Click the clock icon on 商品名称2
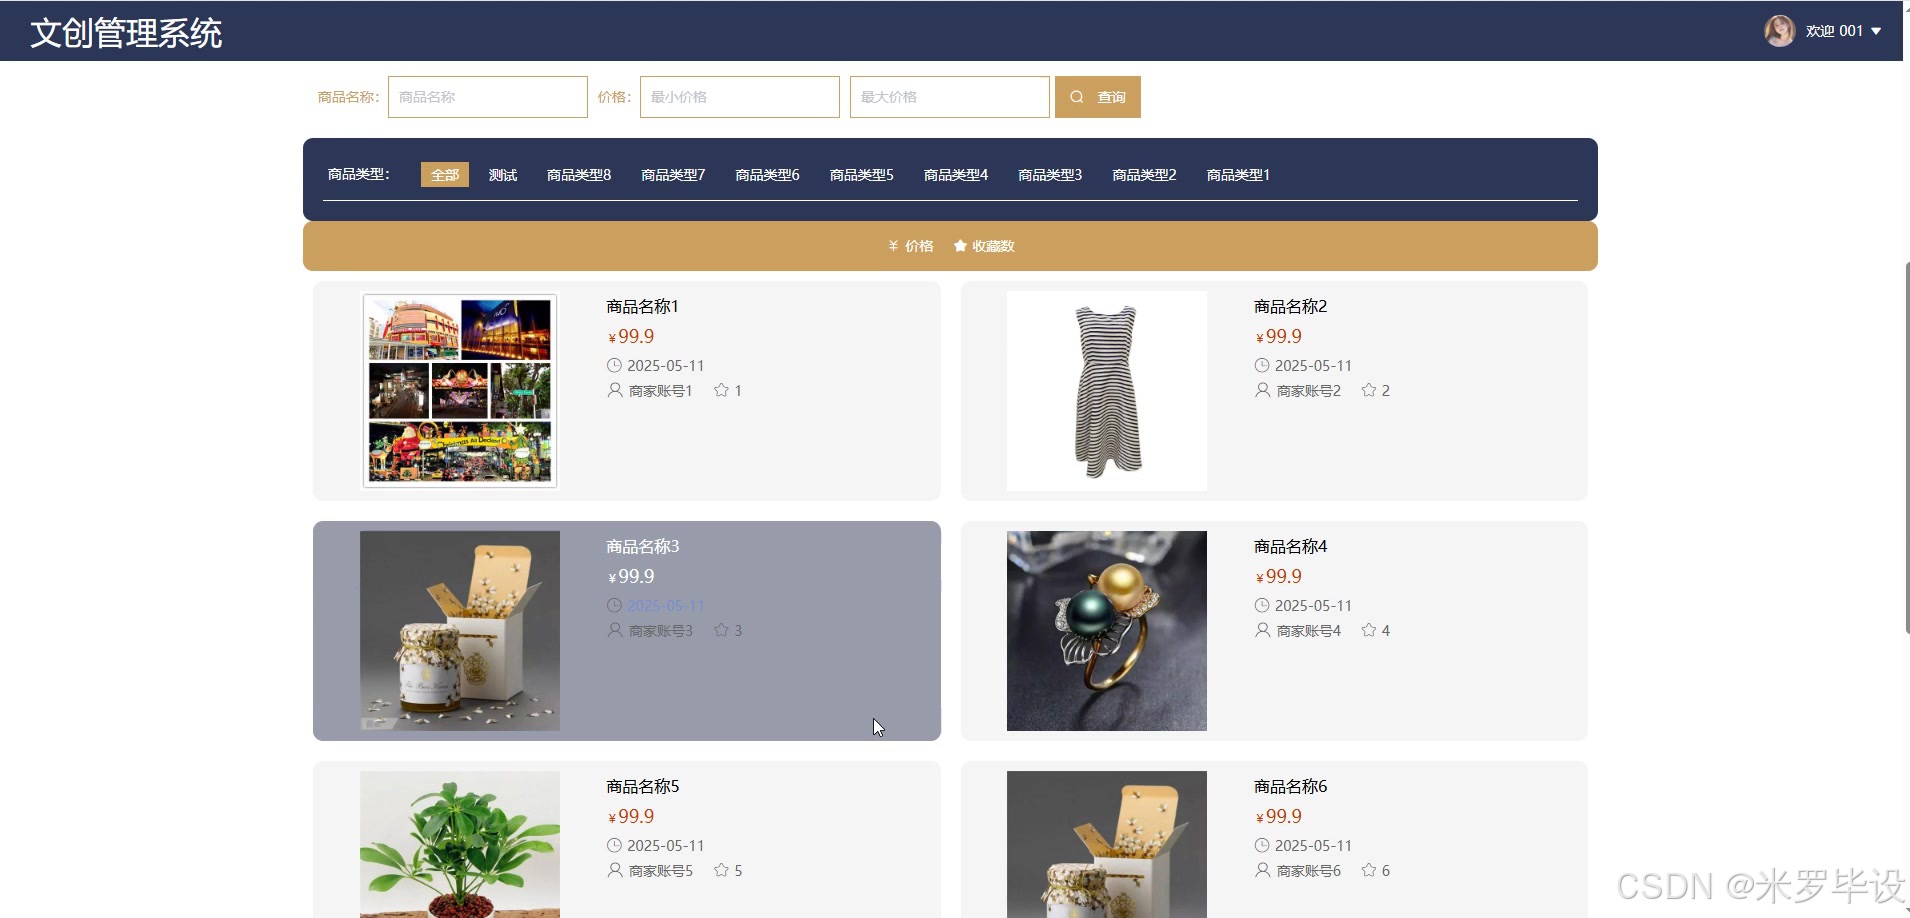This screenshot has width=1910, height=918. point(1262,365)
